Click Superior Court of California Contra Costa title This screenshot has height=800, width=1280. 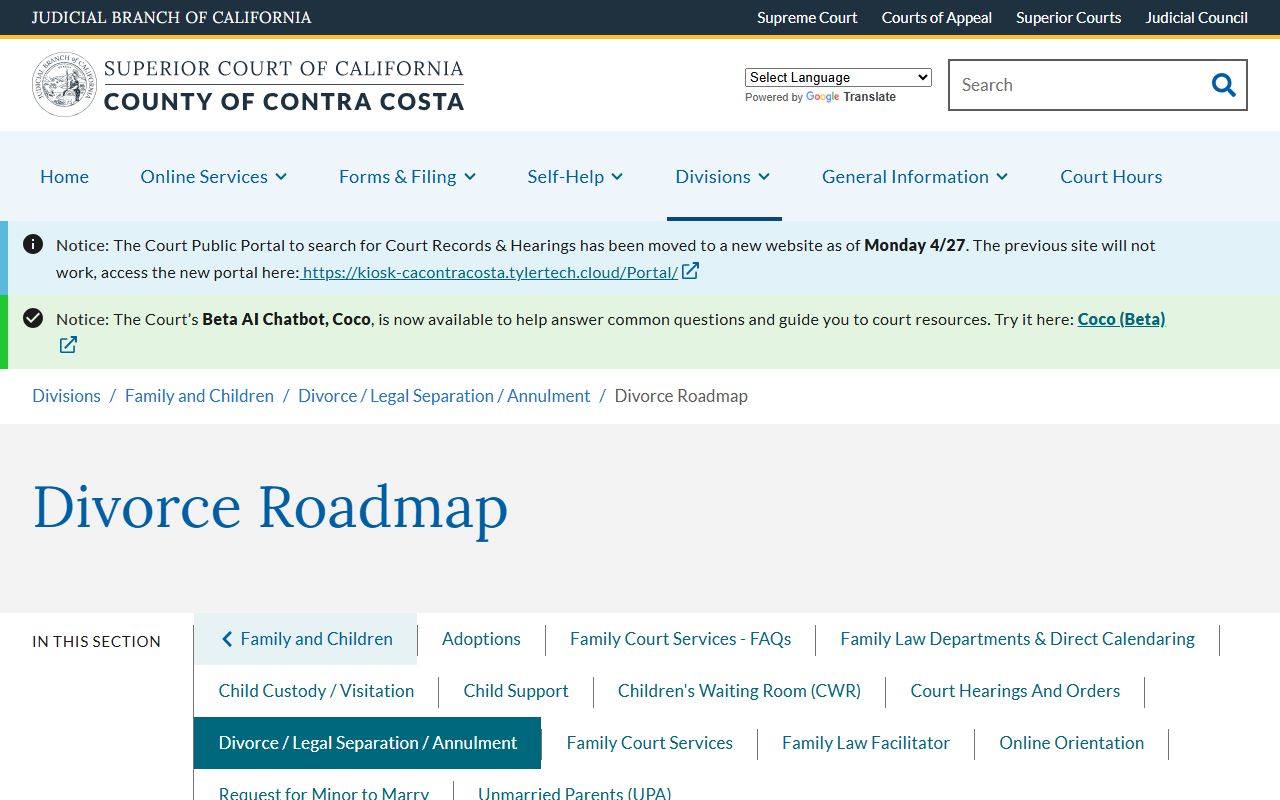coord(284,85)
